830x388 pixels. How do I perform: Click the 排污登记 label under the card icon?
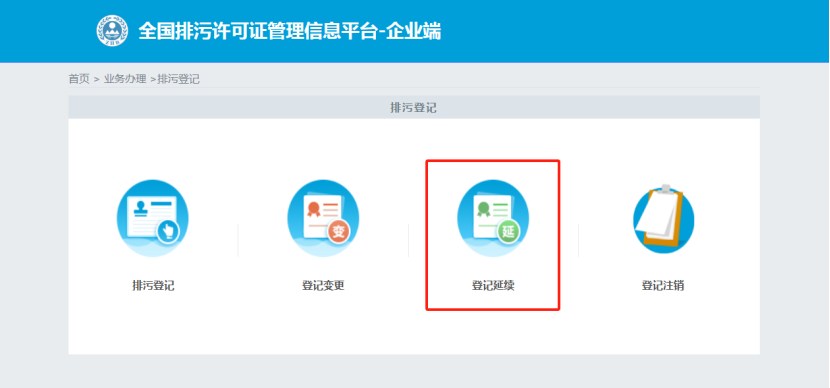tap(153, 285)
